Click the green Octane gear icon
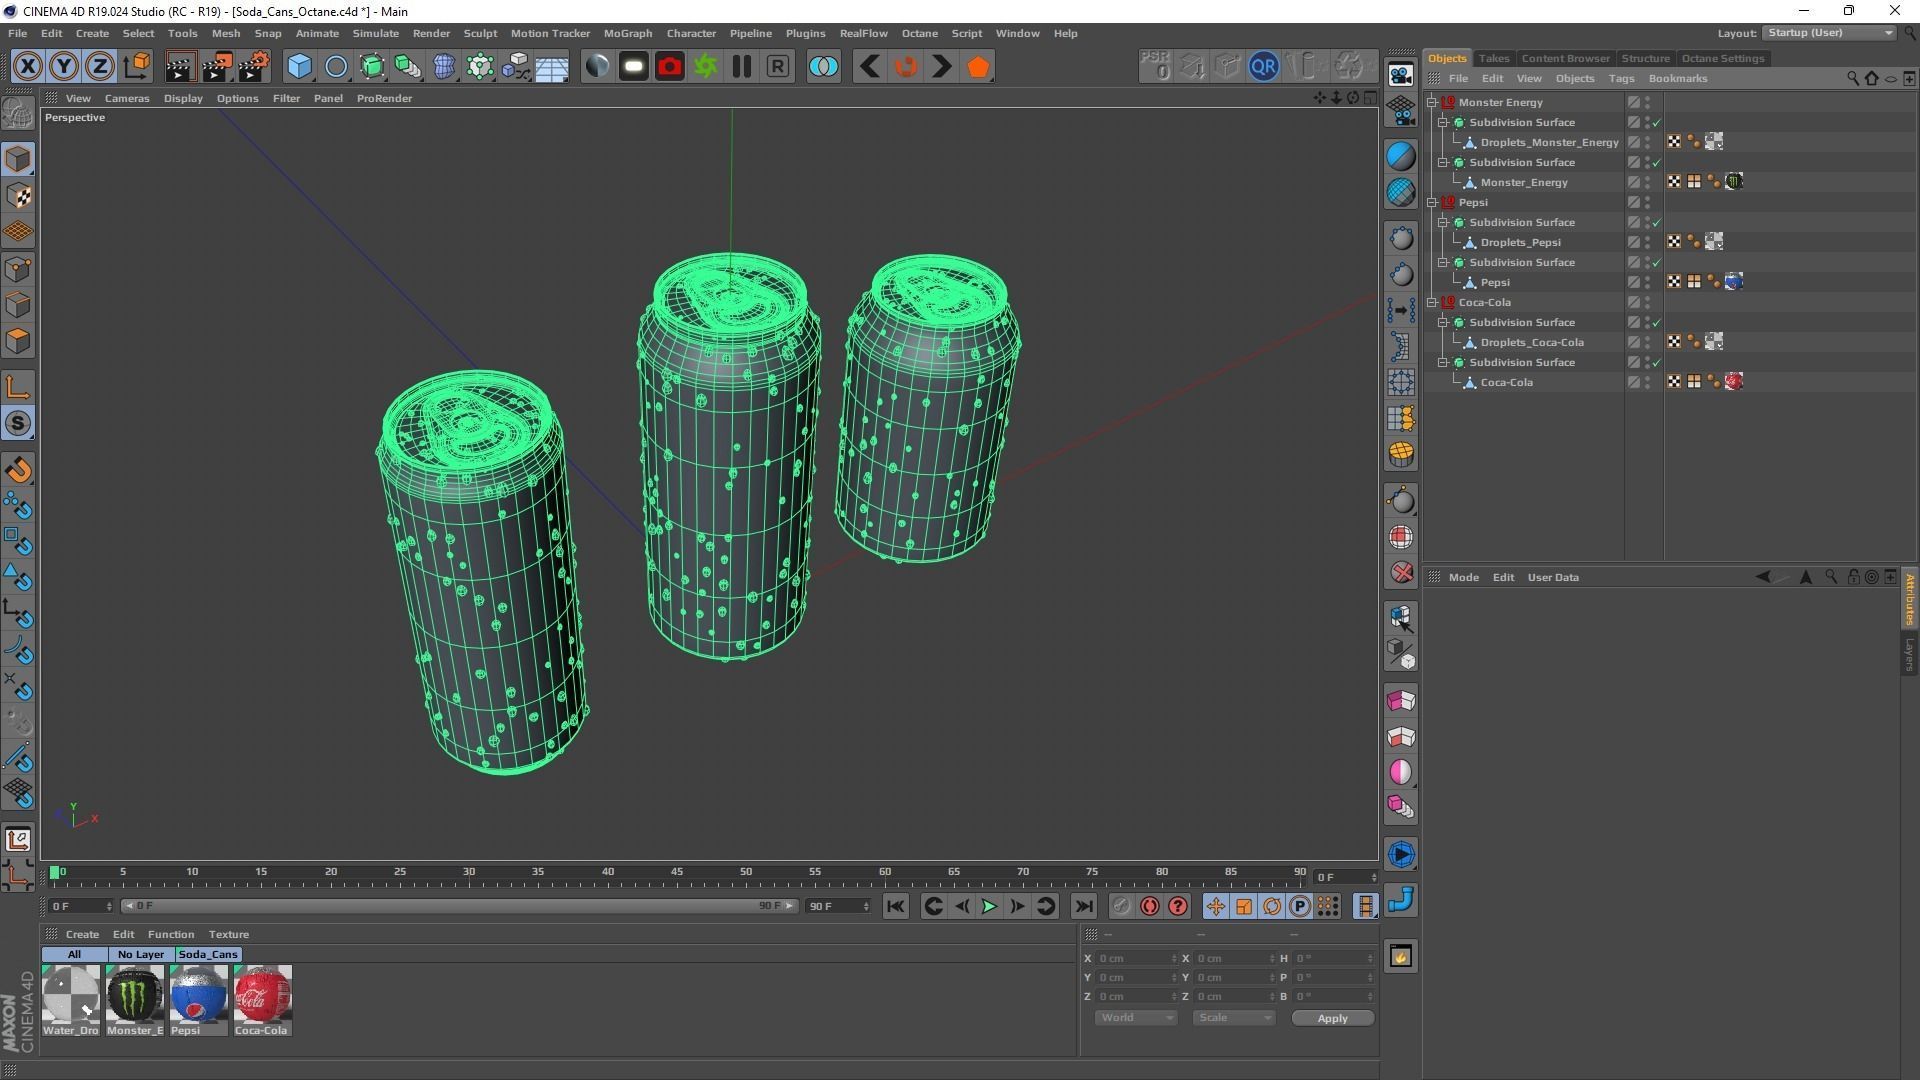The width and height of the screenshot is (1920, 1080). pyautogui.click(x=706, y=67)
